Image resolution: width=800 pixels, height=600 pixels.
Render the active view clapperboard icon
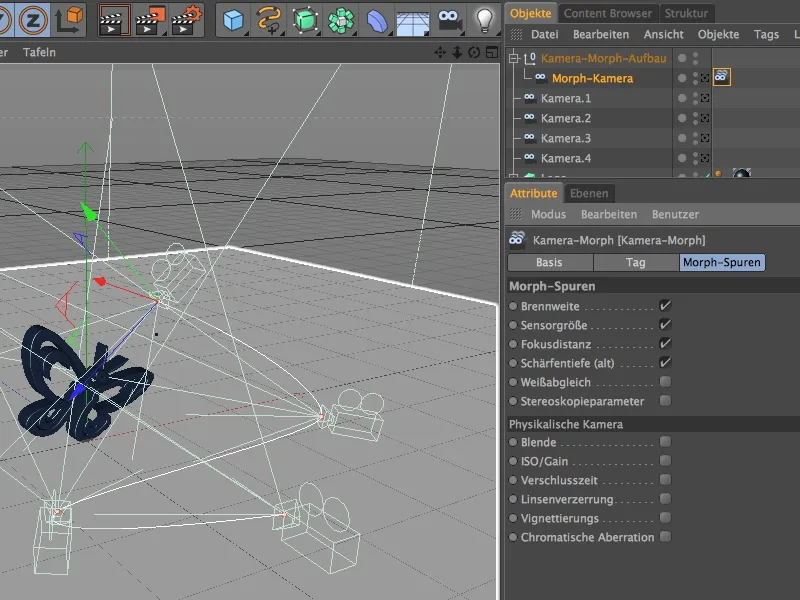[x=114, y=20]
